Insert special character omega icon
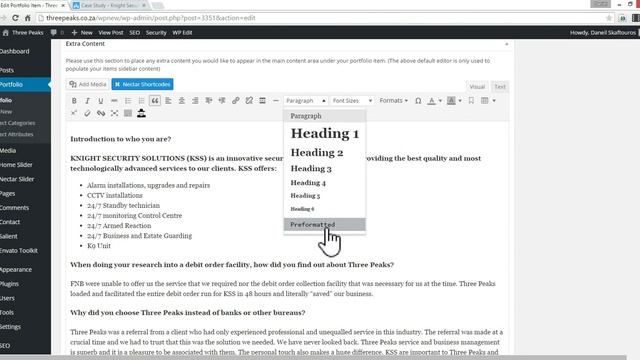Image resolution: width=640 pixels, height=360 pixels. [418, 101]
